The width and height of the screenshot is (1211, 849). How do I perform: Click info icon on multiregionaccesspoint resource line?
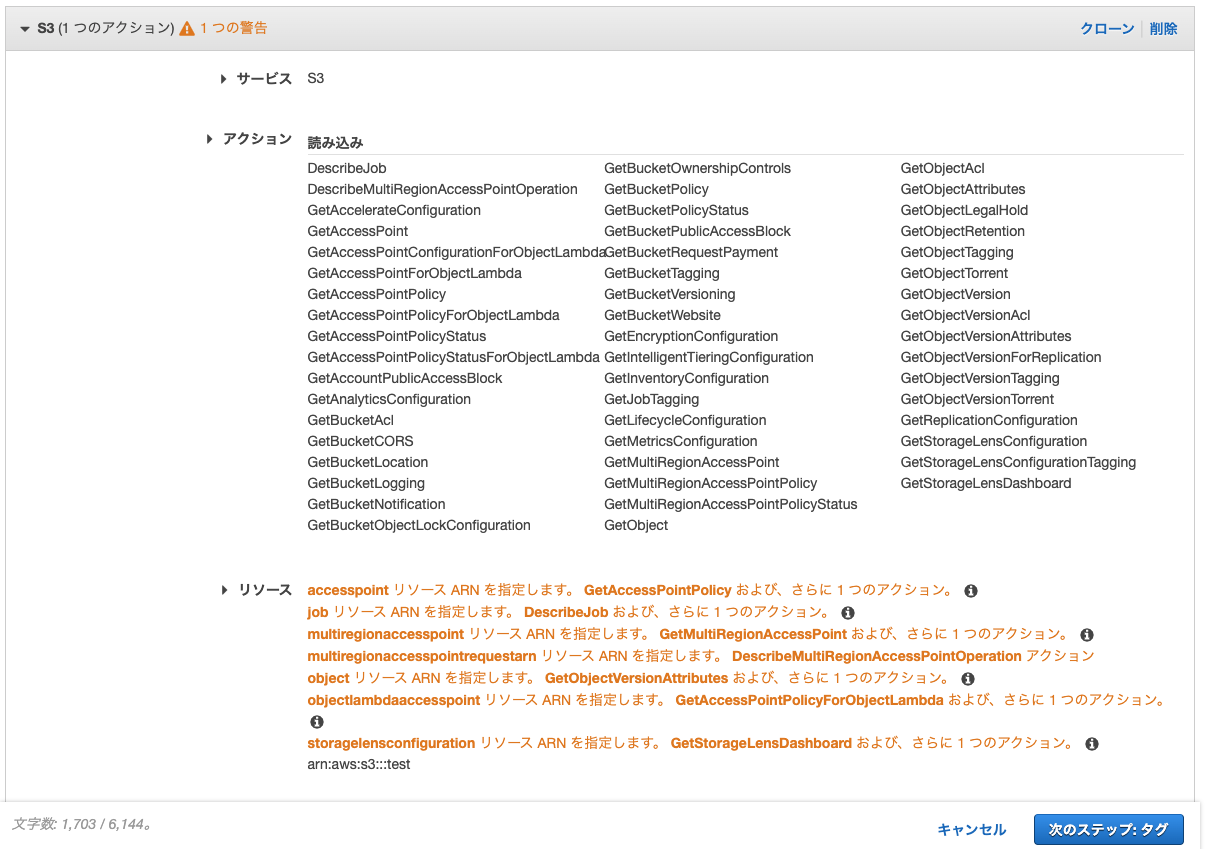[1087, 635]
